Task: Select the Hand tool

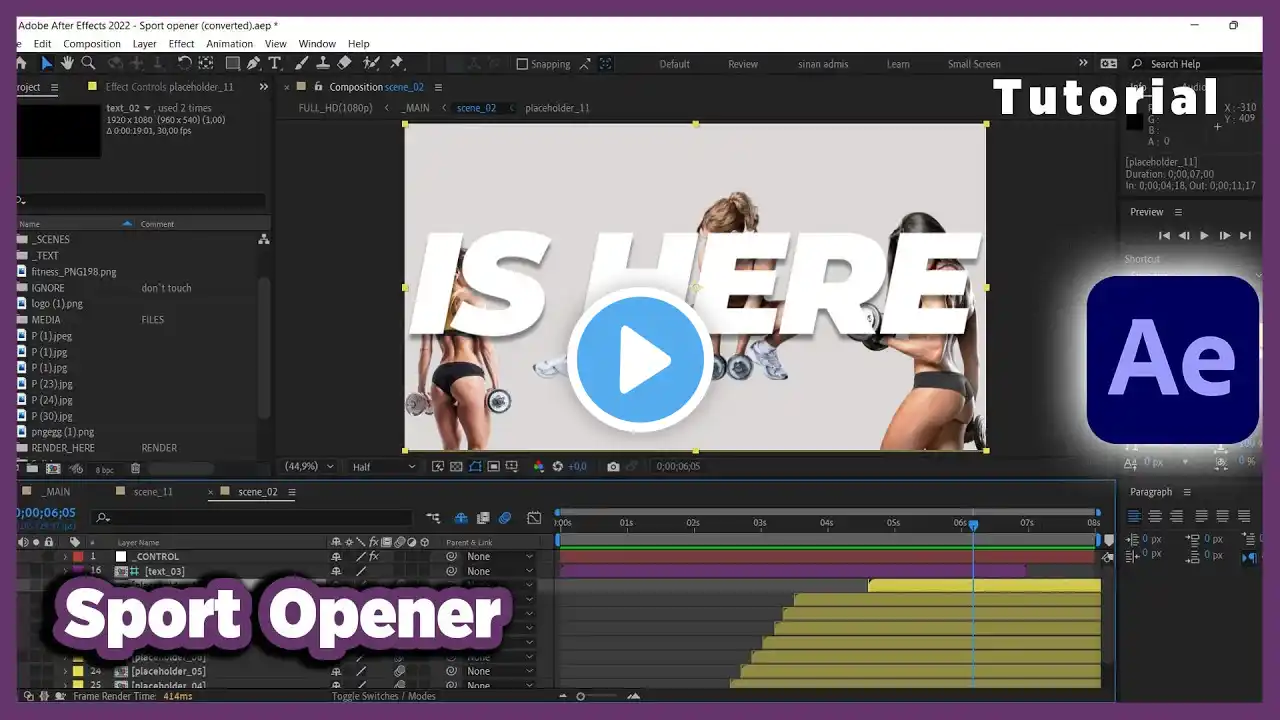Action: tap(67, 63)
